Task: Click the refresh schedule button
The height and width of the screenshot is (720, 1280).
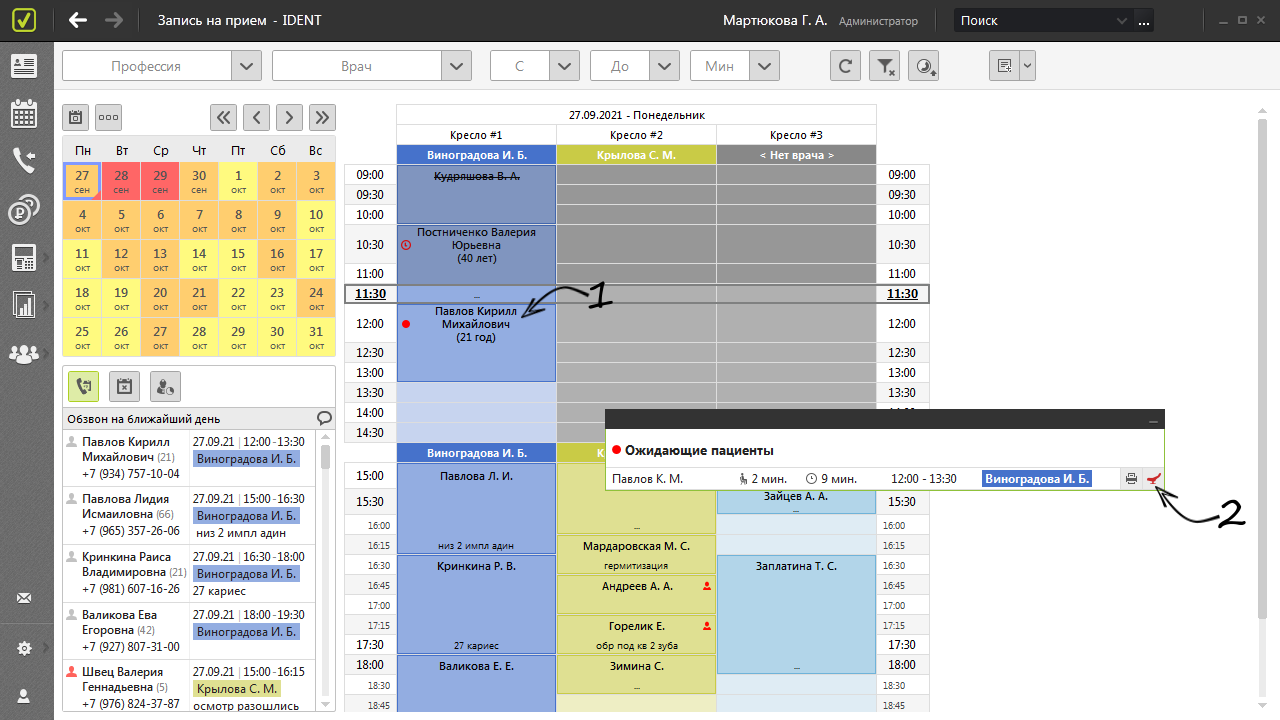Action: 845,66
